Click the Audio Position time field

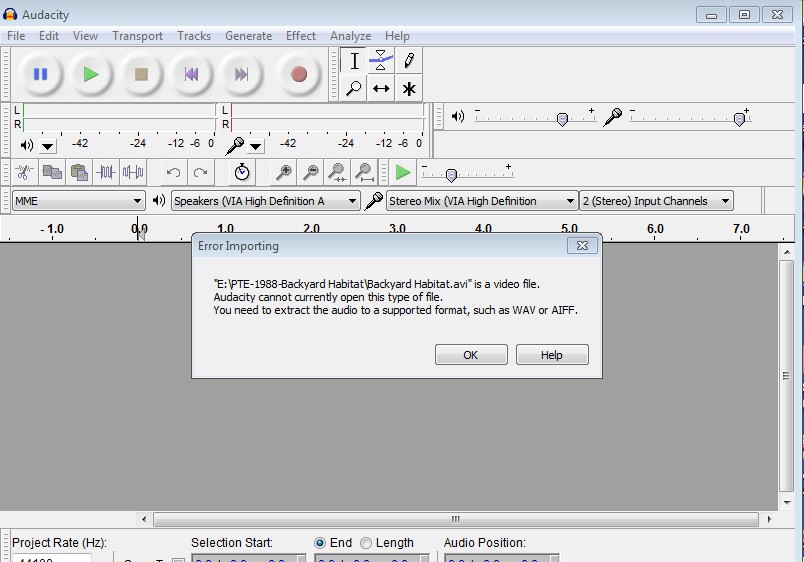point(501,558)
